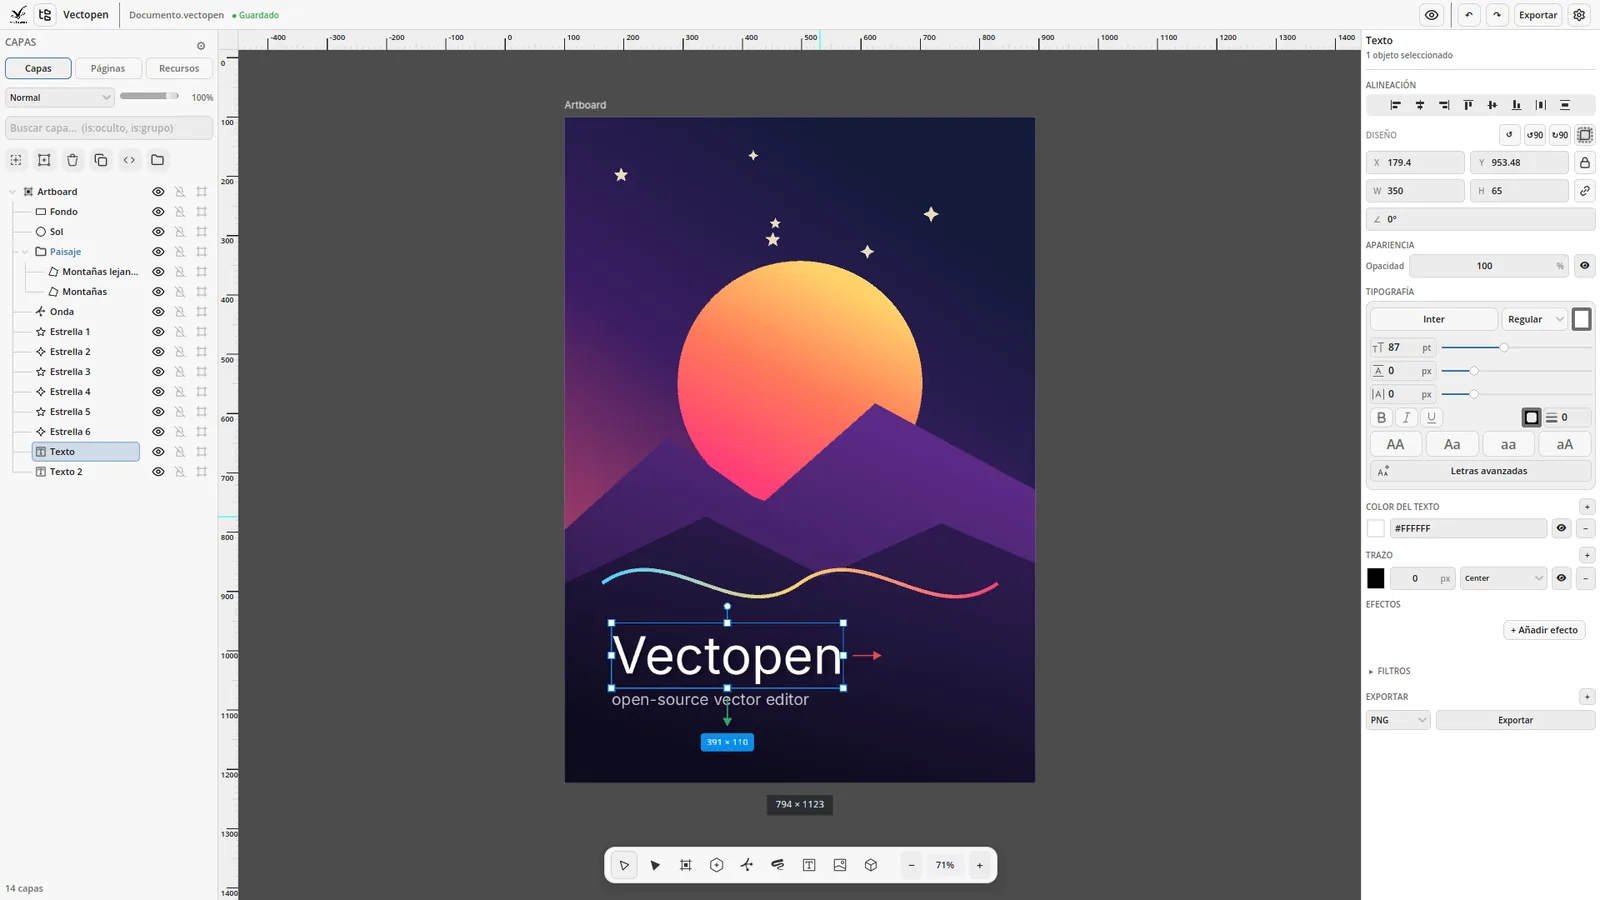Toggle opacity visibility eye in Apariencia
Screen dimensions: 1600x900
[1585, 266]
